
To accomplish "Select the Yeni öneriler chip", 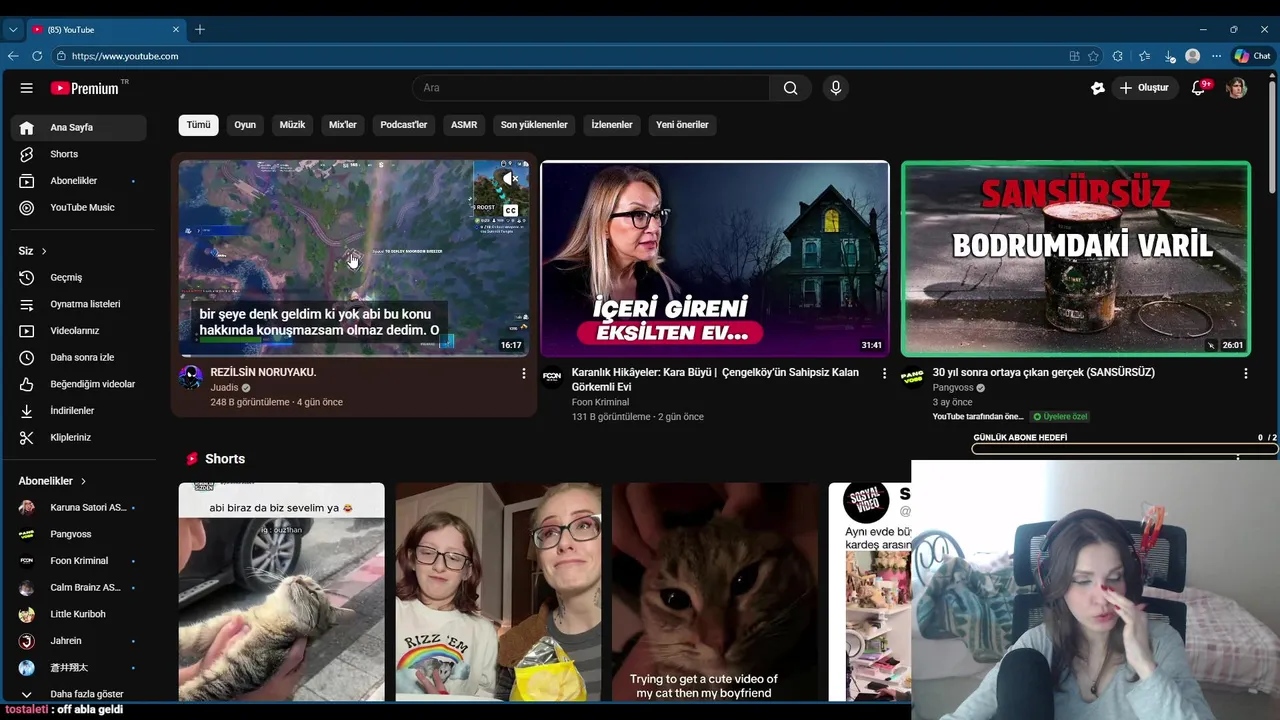I will click(682, 125).
